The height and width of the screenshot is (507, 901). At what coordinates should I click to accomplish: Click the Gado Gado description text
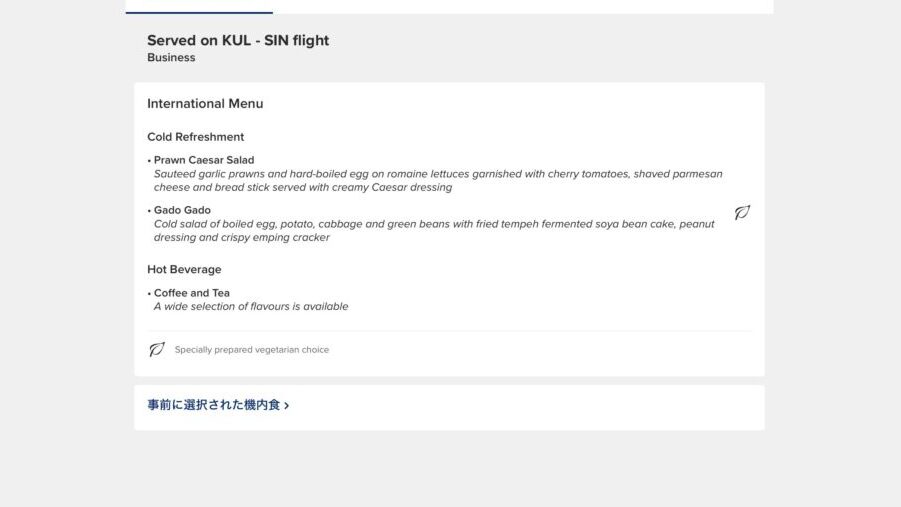(x=434, y=231)
